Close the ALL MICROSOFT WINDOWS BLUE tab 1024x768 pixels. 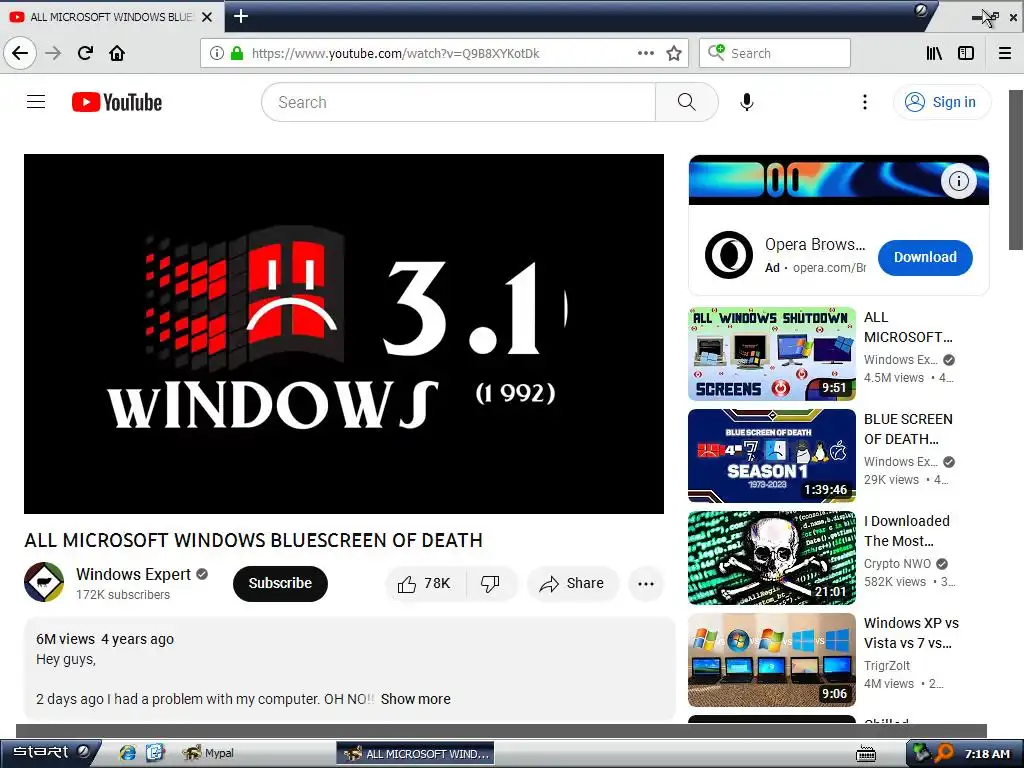coord(207,17)
